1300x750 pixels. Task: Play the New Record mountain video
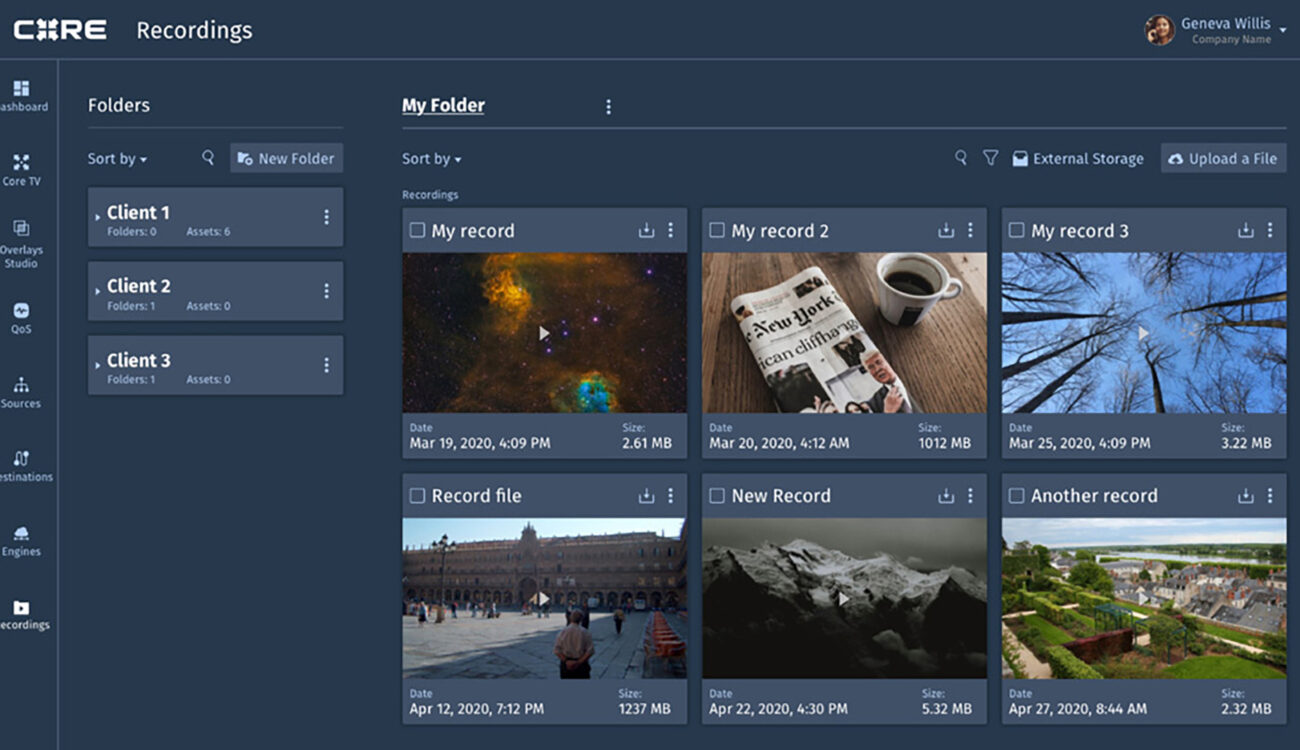click(x=844, y=598)
